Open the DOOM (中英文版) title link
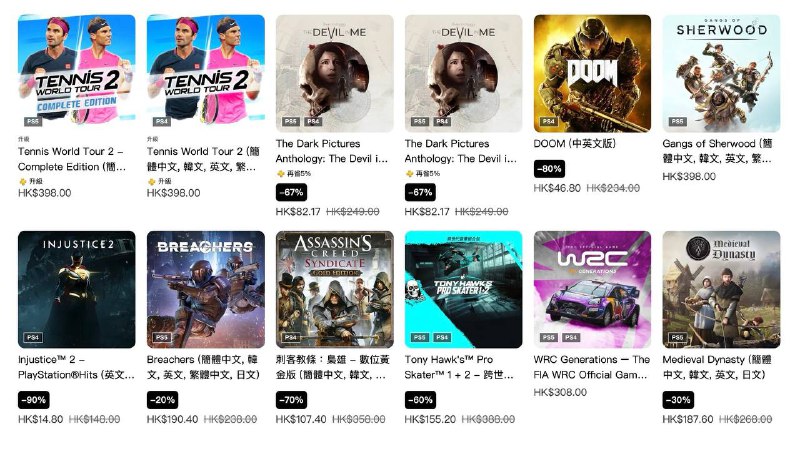Viewport: 800px width, 449px height. click(x=574, y=144)
